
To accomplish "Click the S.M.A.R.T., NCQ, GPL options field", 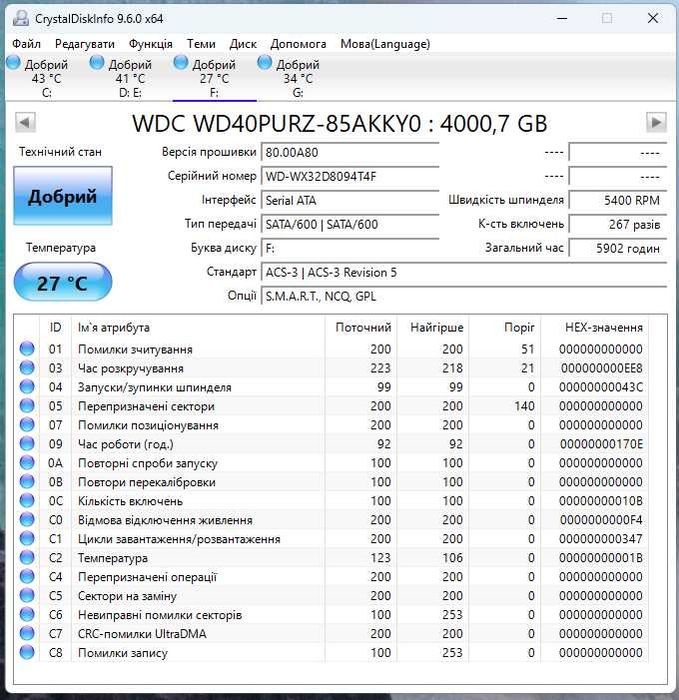I will click(x=464, y=296).
